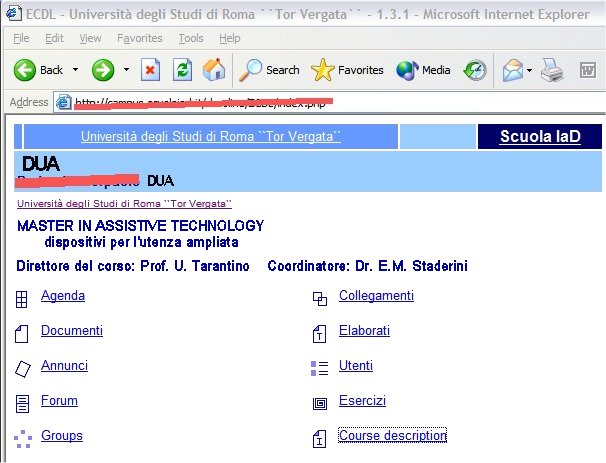The height and width of the screenshot is (463, 606).
Task: Open the Favorites star in the toolbar
Action: pos(347,70)
